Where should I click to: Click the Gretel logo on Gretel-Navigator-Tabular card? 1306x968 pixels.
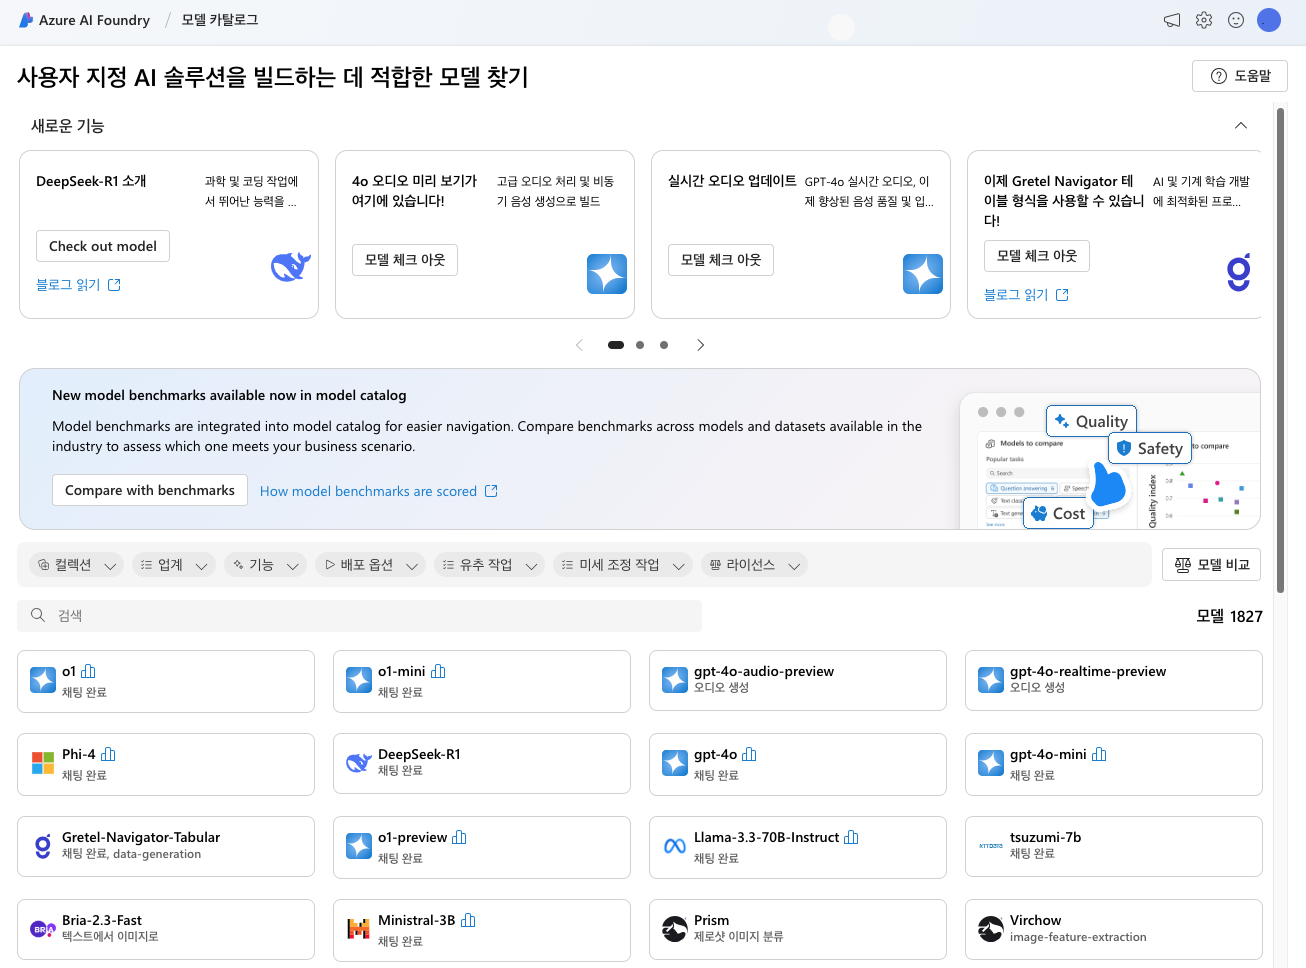(x=43, y=846)
